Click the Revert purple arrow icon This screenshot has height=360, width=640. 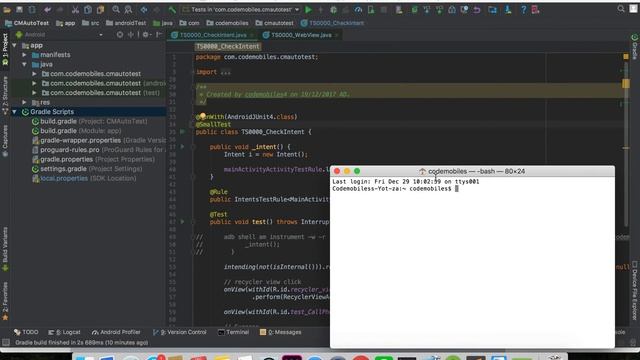coord(477,9)
